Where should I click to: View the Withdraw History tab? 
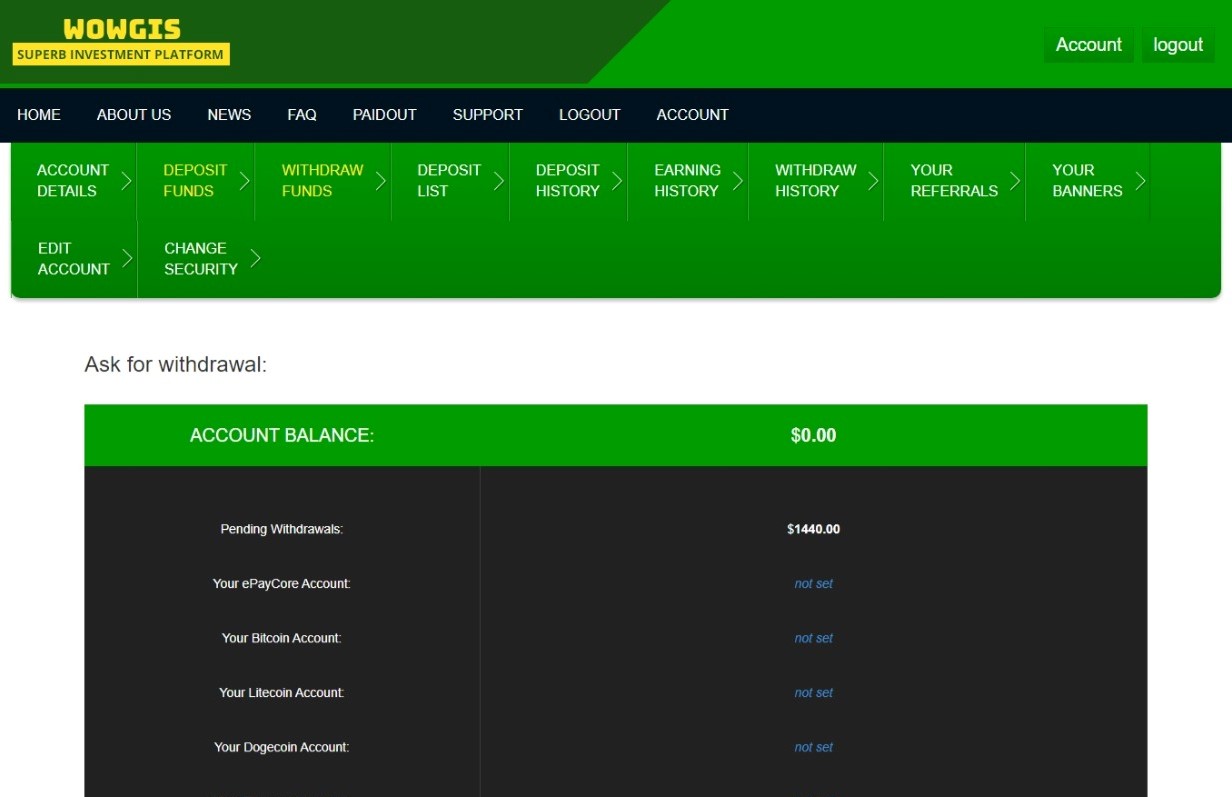click(x=815, y=181)
